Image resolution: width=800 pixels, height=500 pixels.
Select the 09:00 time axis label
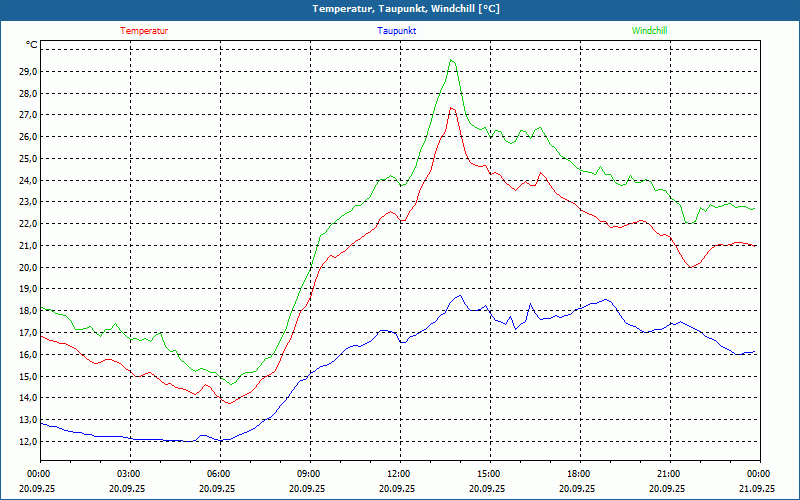[x=308, y=474]
